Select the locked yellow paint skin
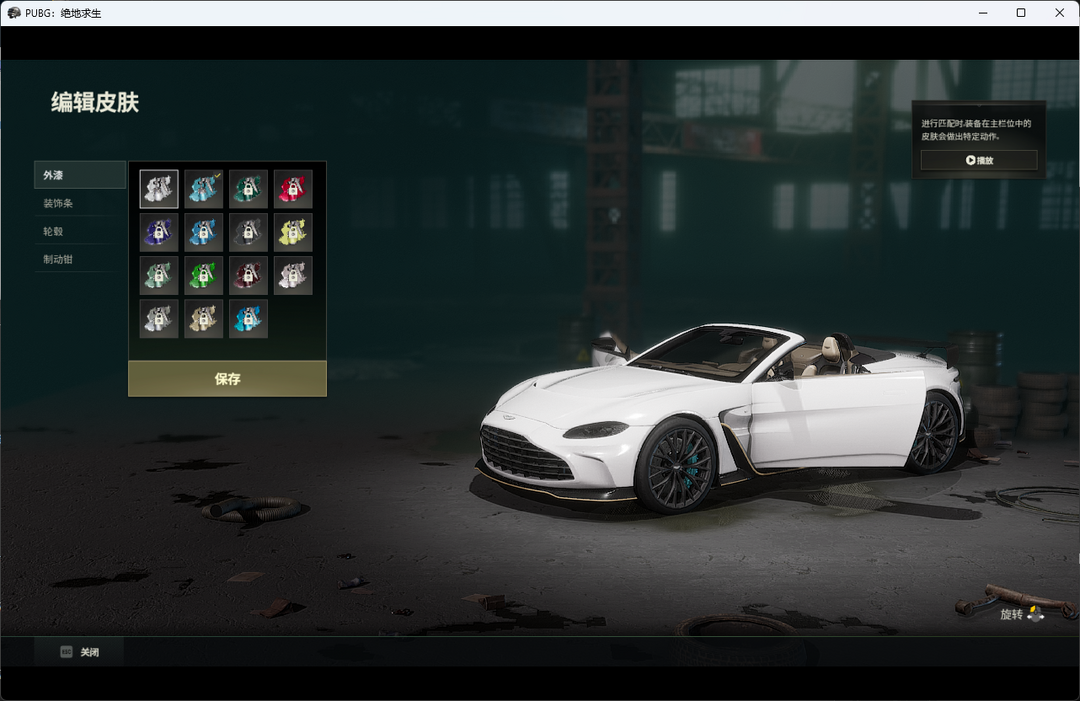Viewport: 1080px width, 701px height. [293, 232]
